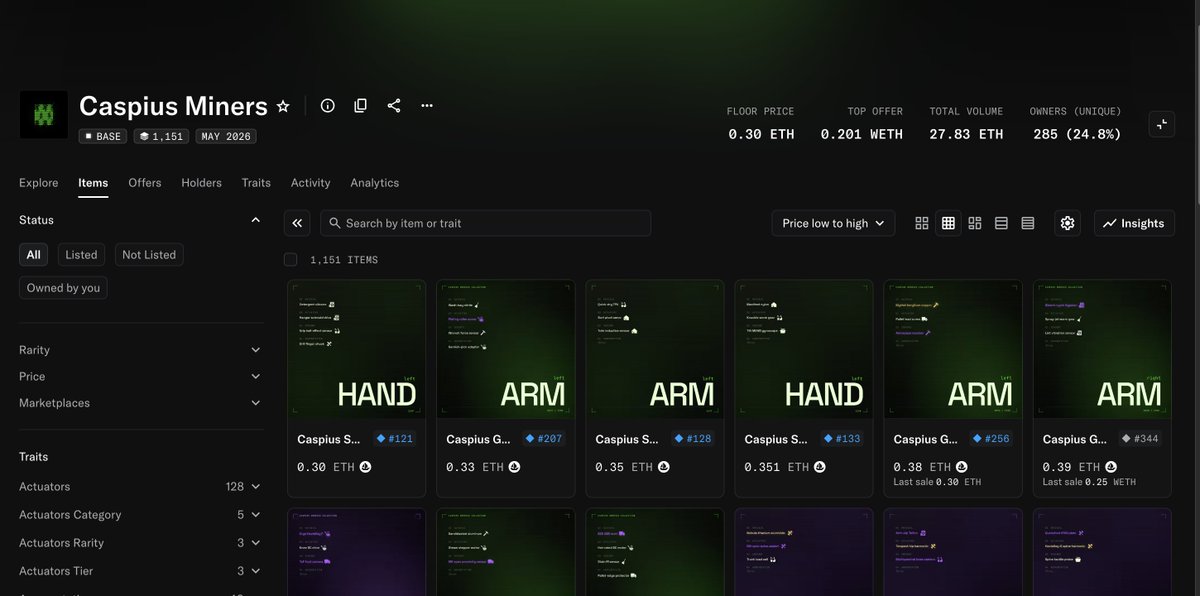This screenshot has height=596, width=1200.
Task: Enable the Owned by you filter
Action: coord(63,288)
